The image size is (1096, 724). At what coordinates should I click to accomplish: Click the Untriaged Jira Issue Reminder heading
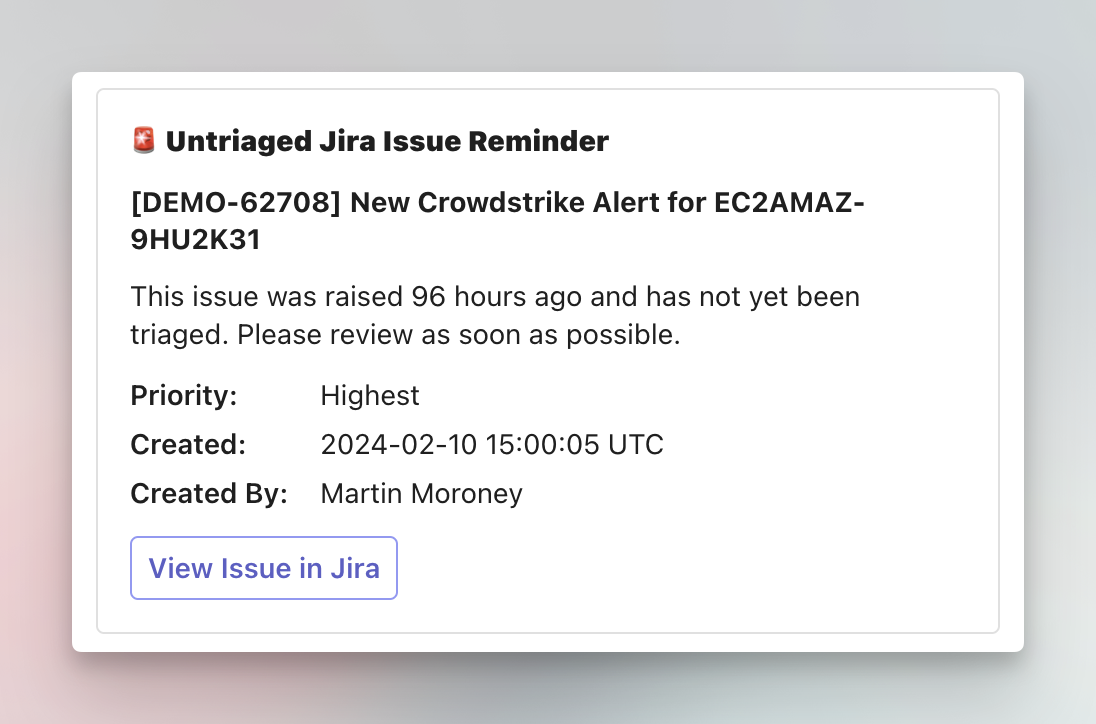click(x=387, y=142)
